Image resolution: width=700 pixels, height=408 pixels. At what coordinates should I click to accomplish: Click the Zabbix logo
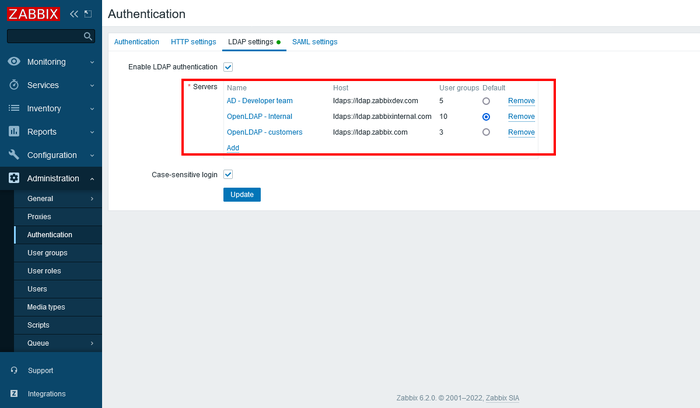tap(33, 14)
